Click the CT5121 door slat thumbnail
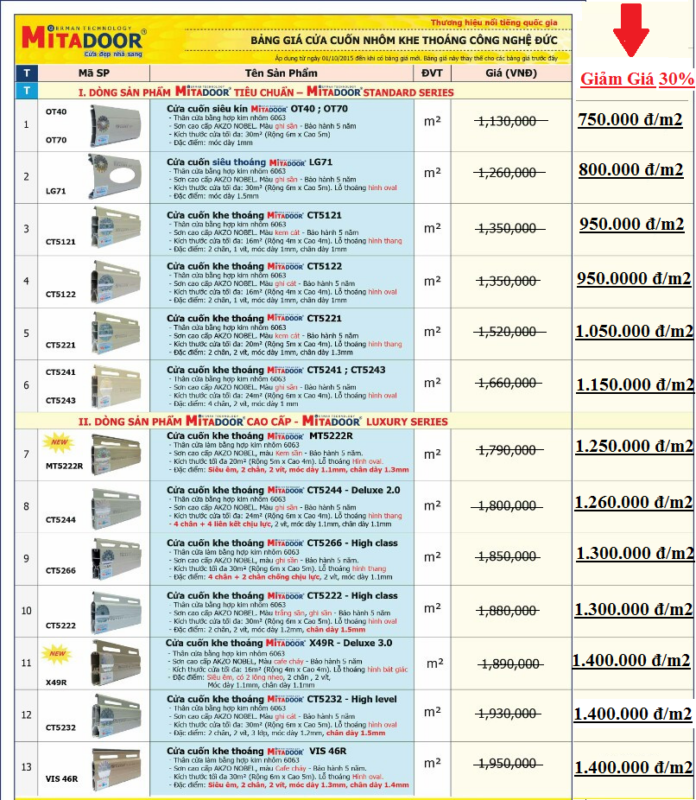This screenshot has width=696, height=800. tap(115, 228)
